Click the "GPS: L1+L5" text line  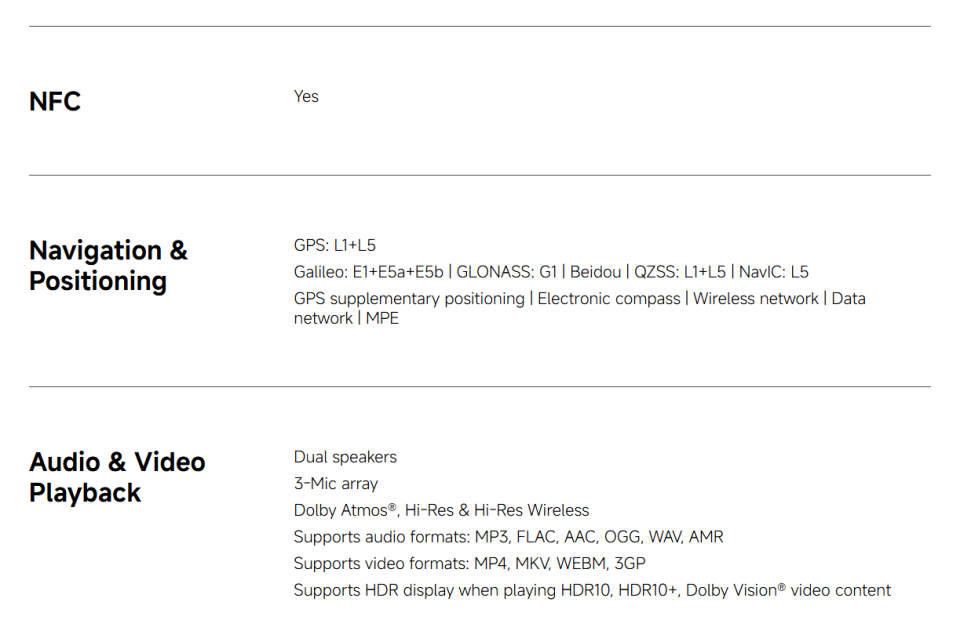335,245
